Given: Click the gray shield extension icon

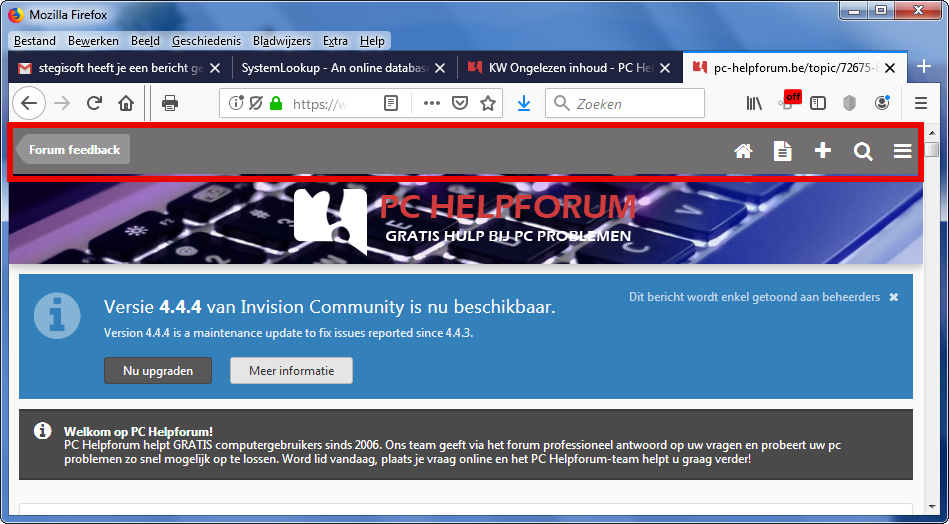Looking at the screenshot, I should [x=850, y=103].
